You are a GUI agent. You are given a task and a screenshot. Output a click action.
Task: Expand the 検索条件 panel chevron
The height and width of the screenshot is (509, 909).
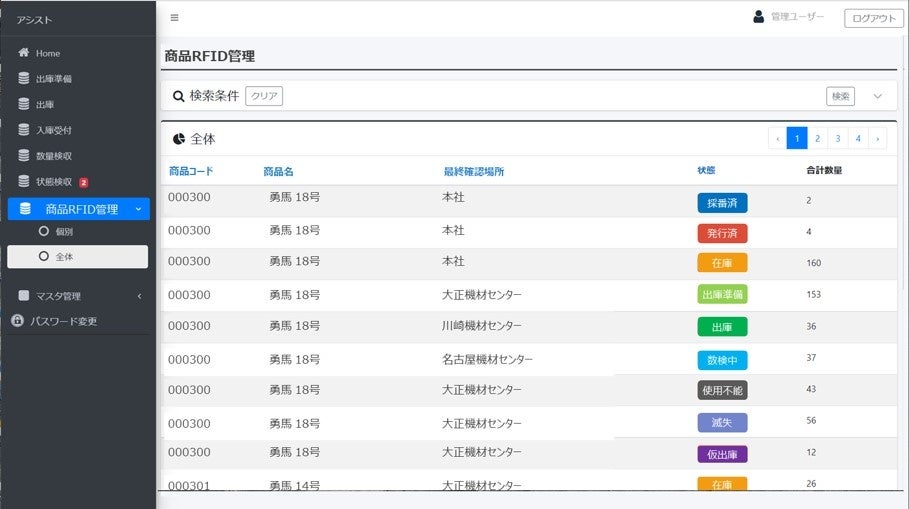point(878,96)
